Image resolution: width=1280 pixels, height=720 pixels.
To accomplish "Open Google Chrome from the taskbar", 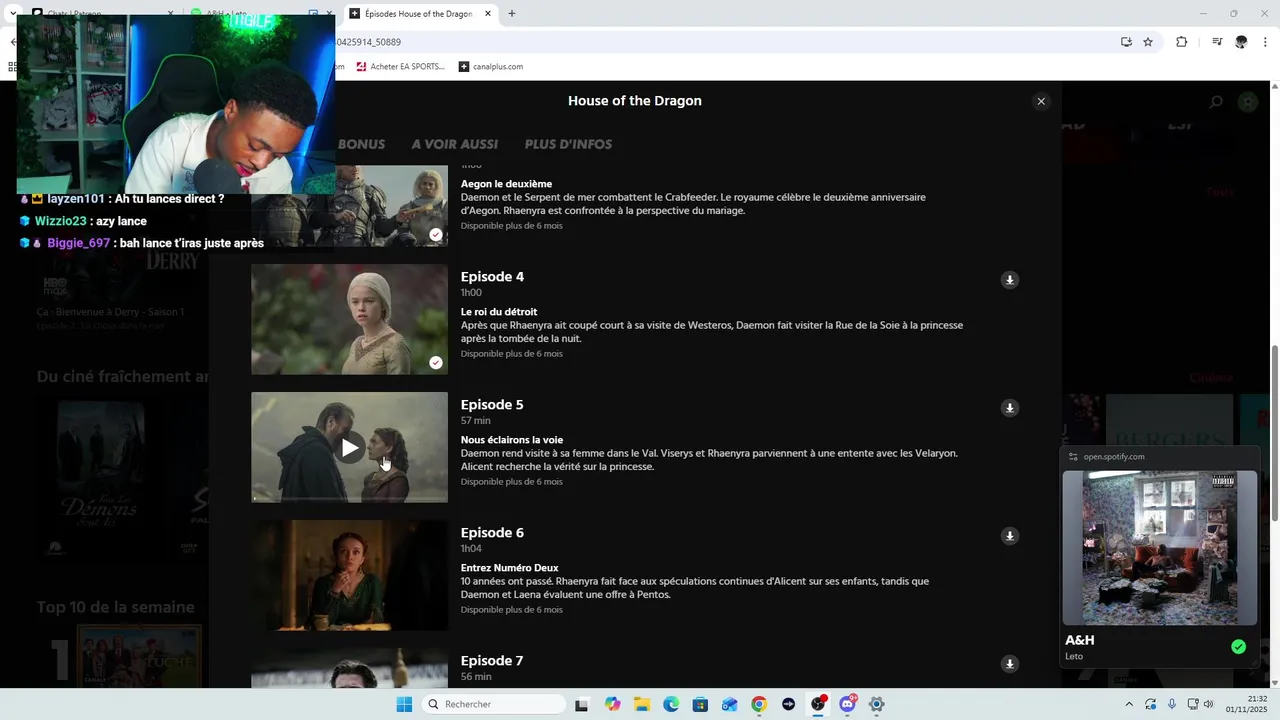I will tap(759, 704).
